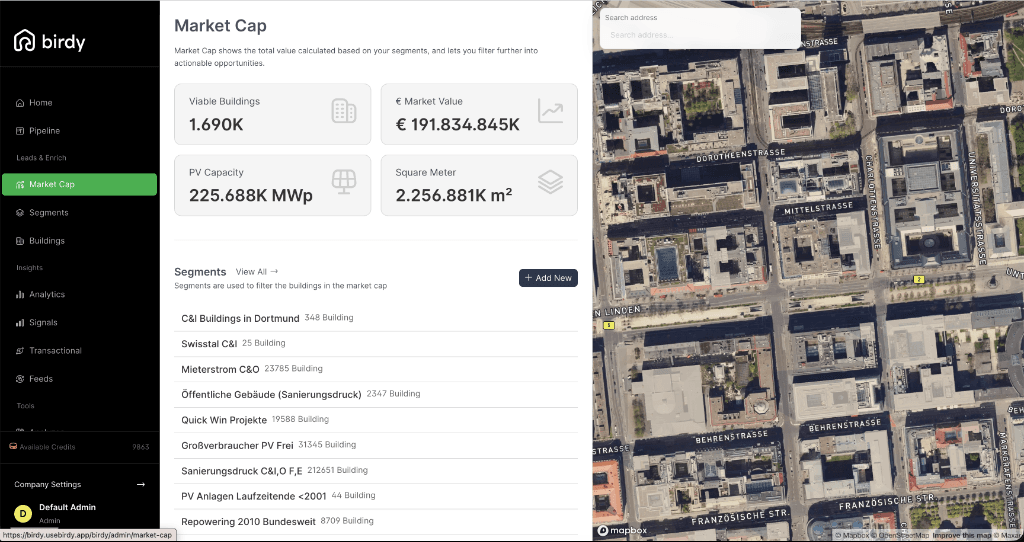Click the Buildings sidebar icon
This screenshot has height=542, width=1024.
click(x=20, y=240)
